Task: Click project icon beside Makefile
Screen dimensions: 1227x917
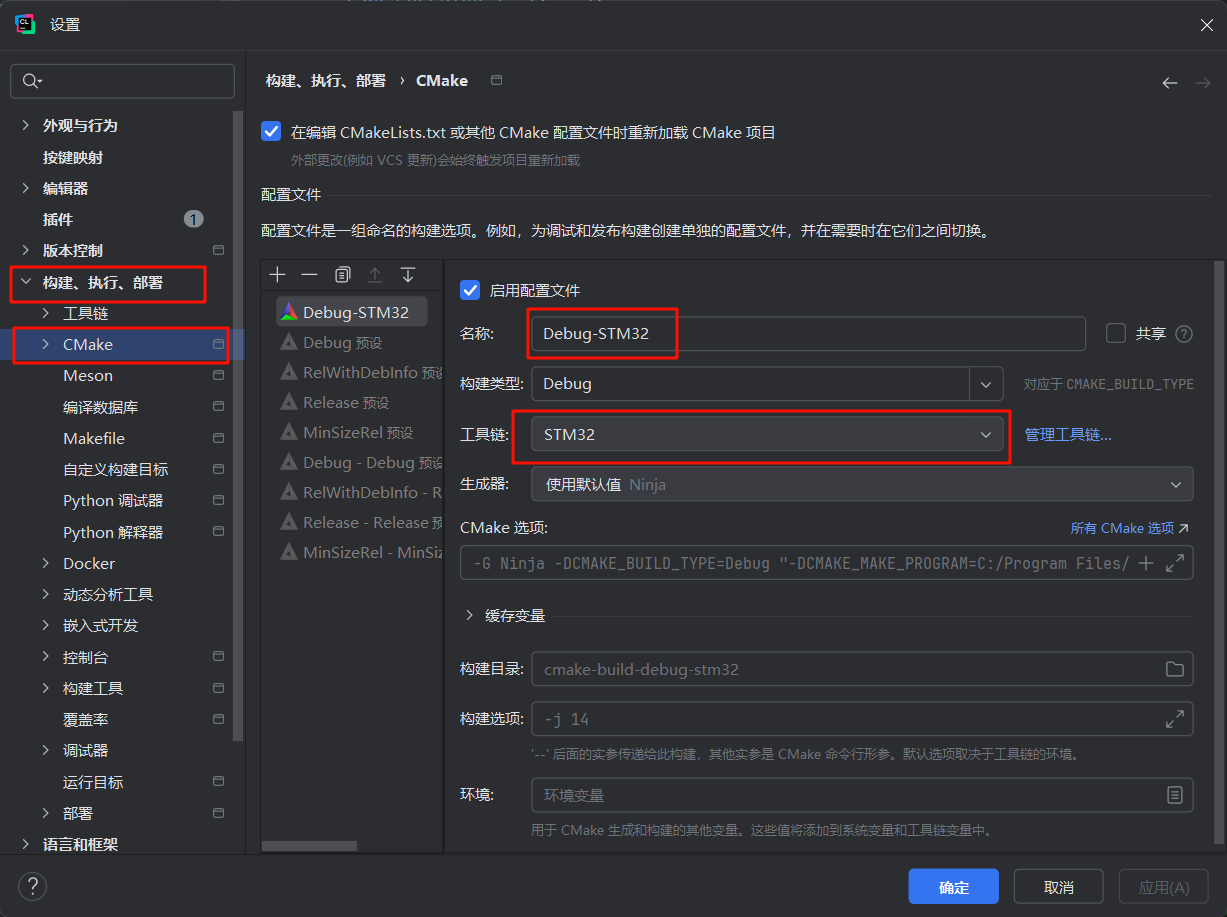Action: pyautogui.click(x=218, y=438)
